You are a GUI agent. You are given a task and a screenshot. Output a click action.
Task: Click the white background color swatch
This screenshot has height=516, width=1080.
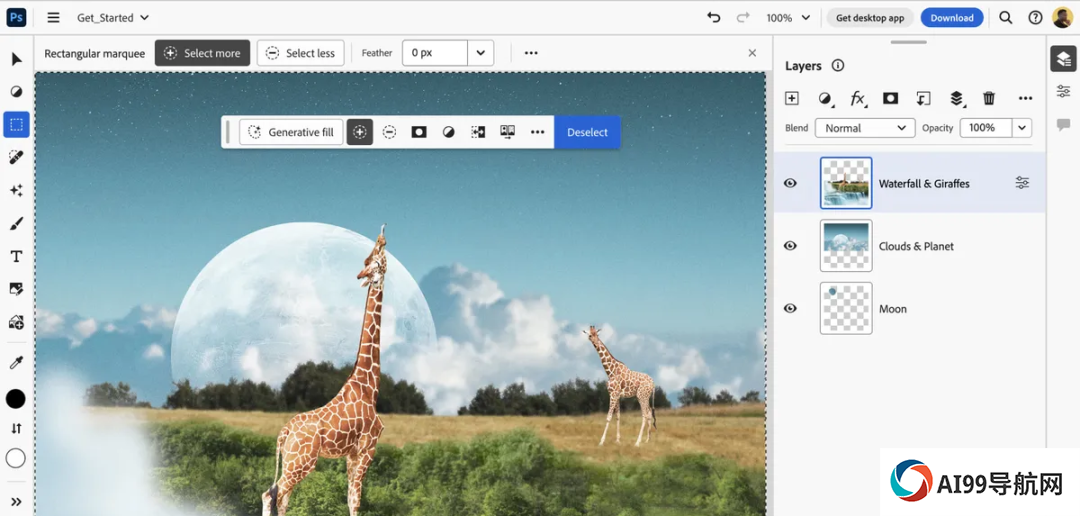click(16, 458)
